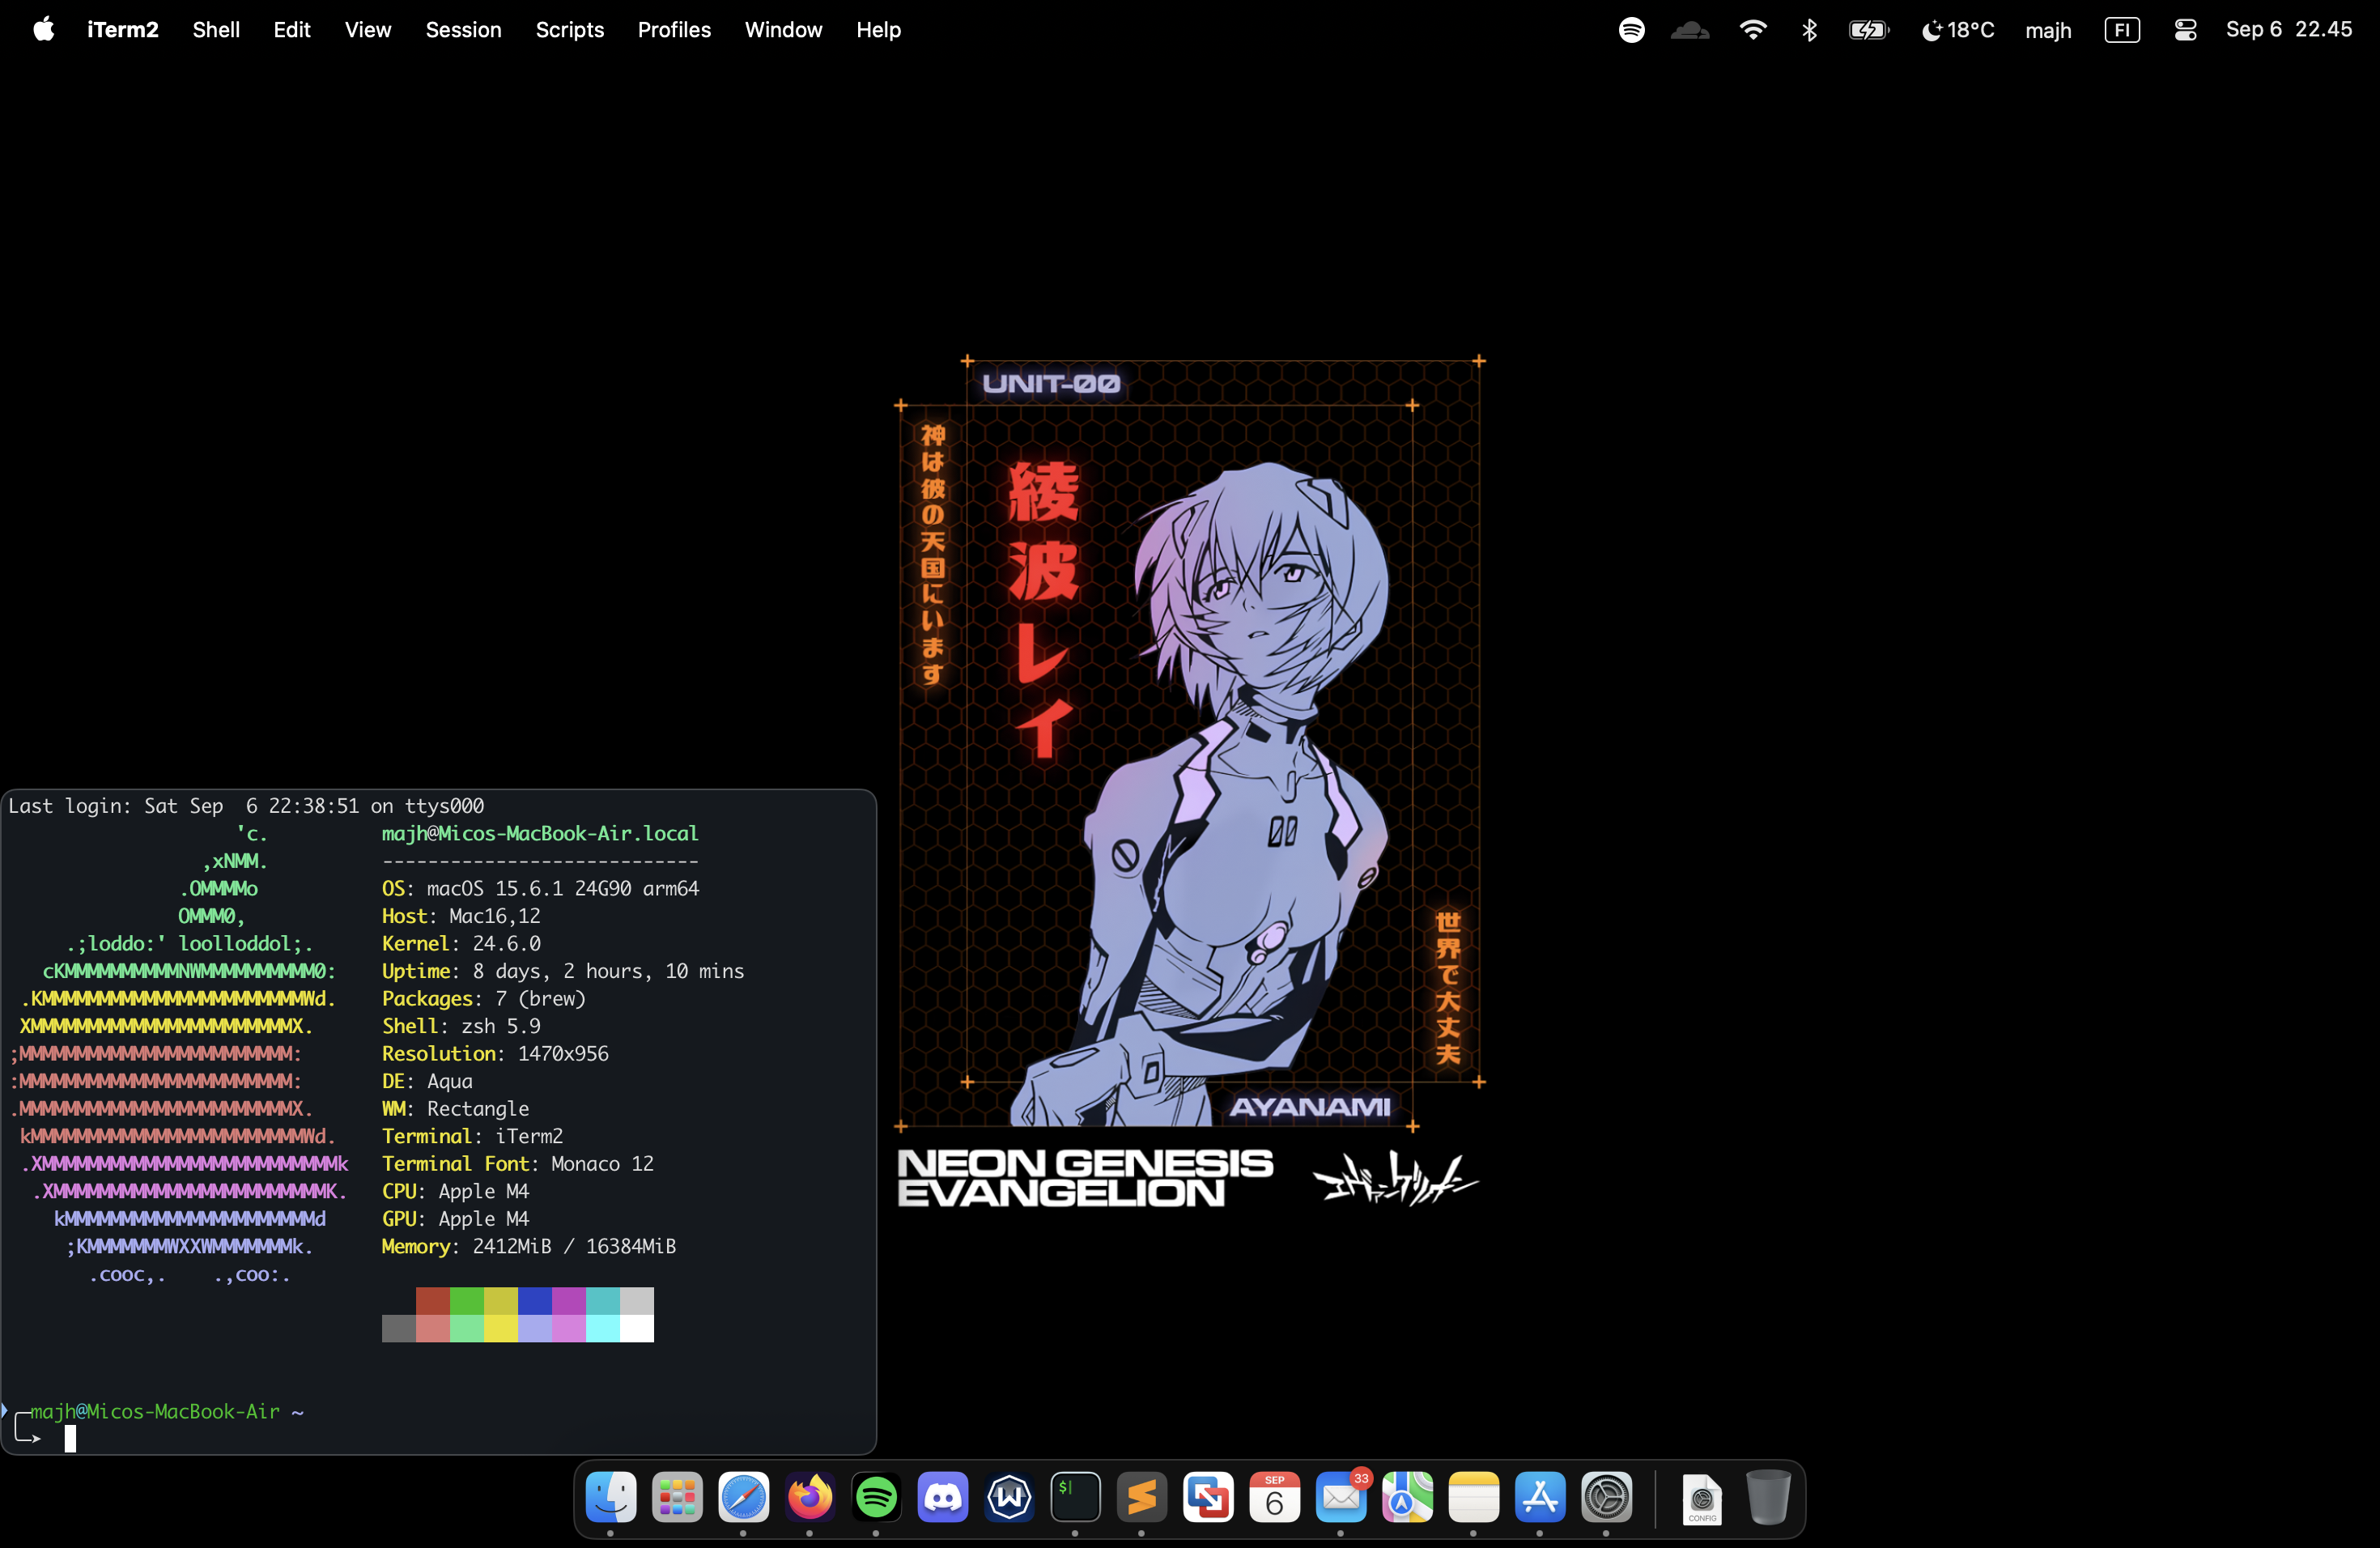Viewport: 2380px width, 1548px height.
Task: Open App Store from the Dock
Action: (x=1540, y=1497)
